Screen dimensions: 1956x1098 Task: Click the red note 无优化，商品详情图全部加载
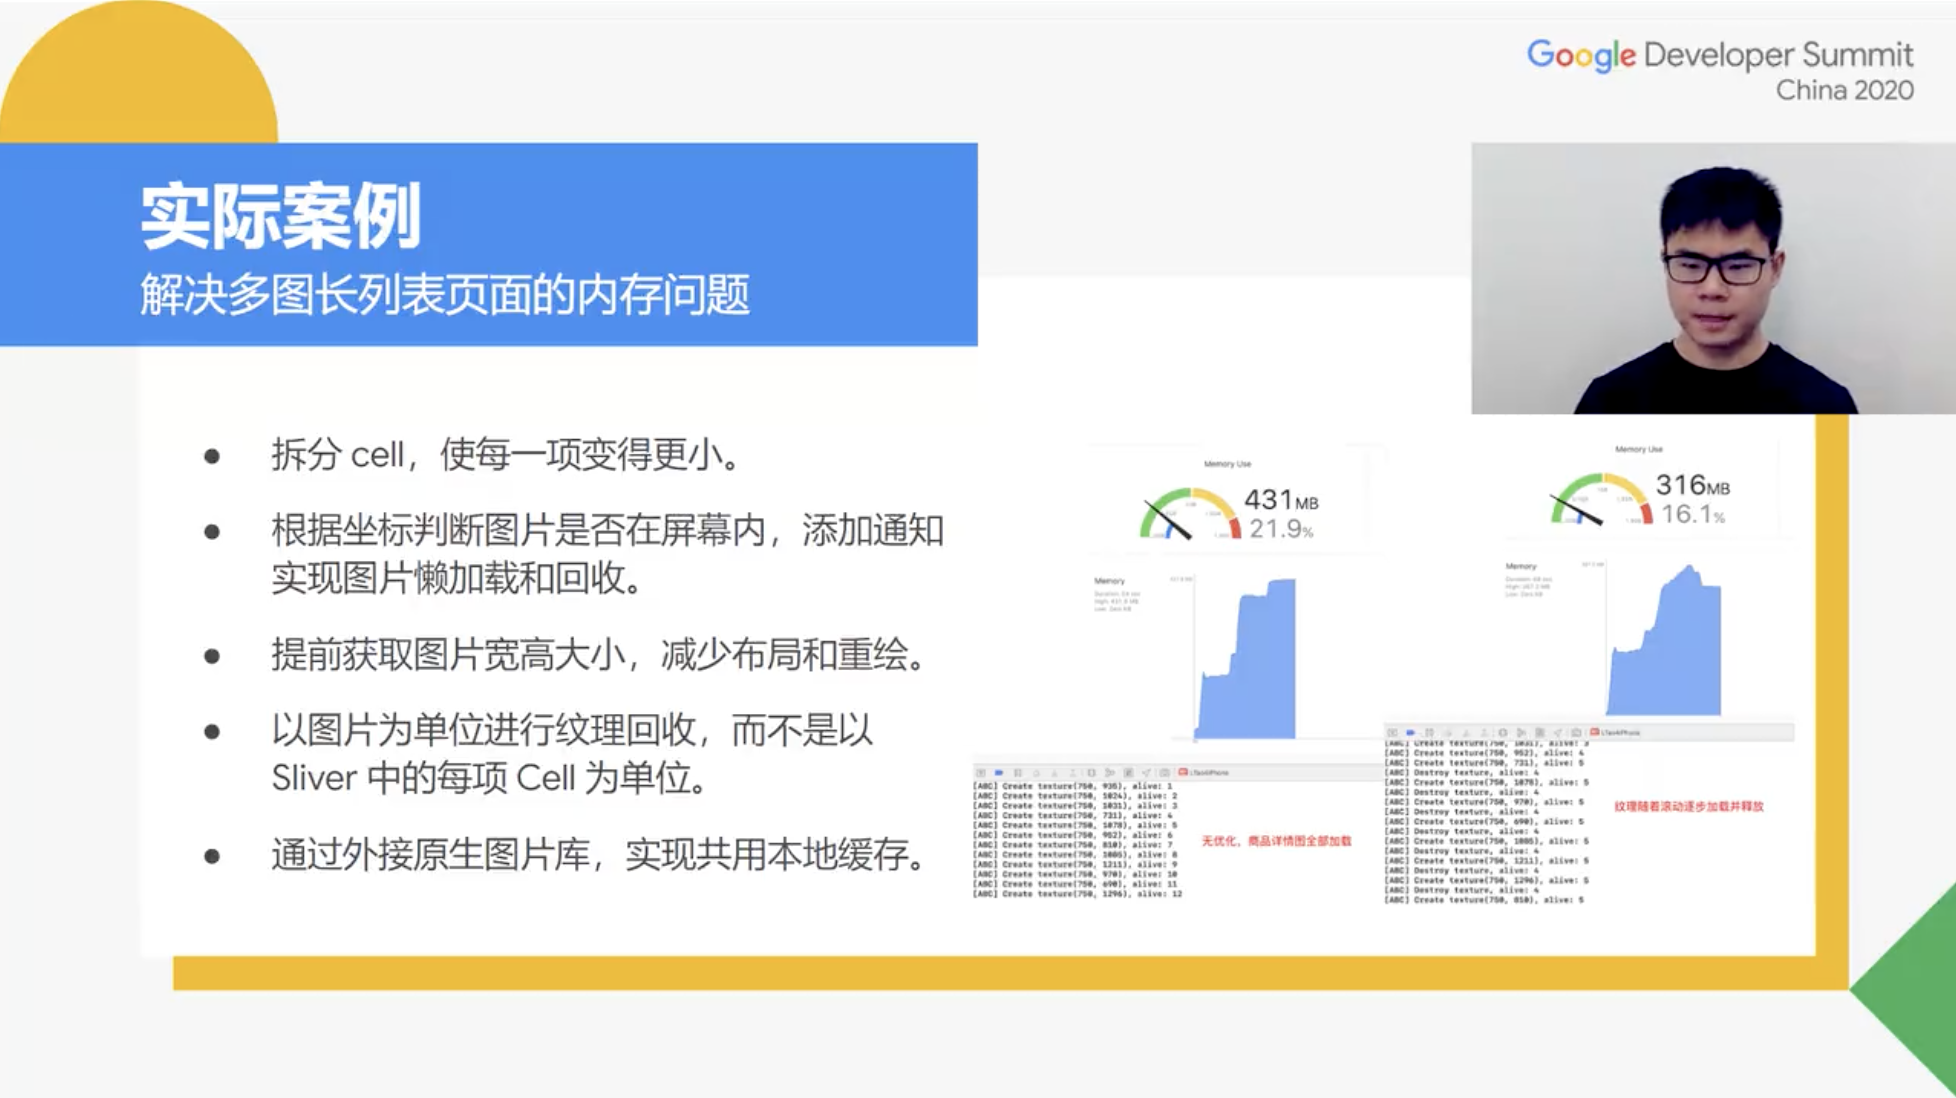(1276, 841)
